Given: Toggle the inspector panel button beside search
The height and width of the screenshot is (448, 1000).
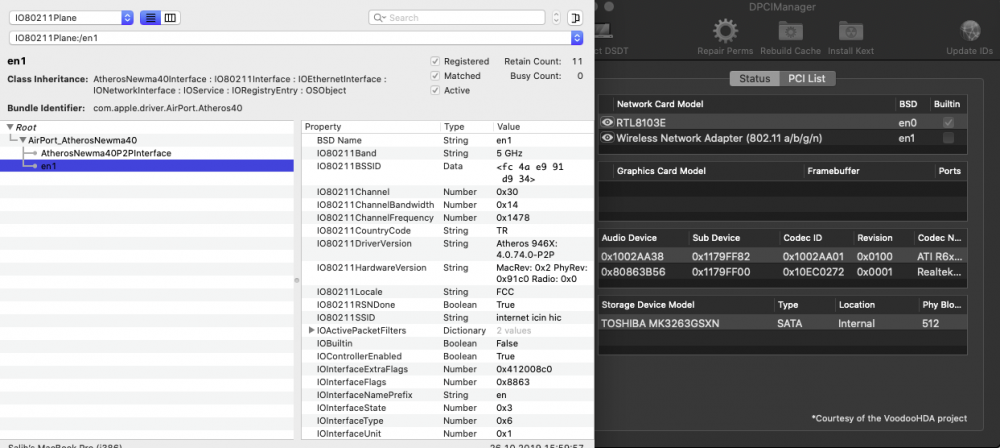Looking at the screenshot, I should pyautogui.click(x=575, y=18).
